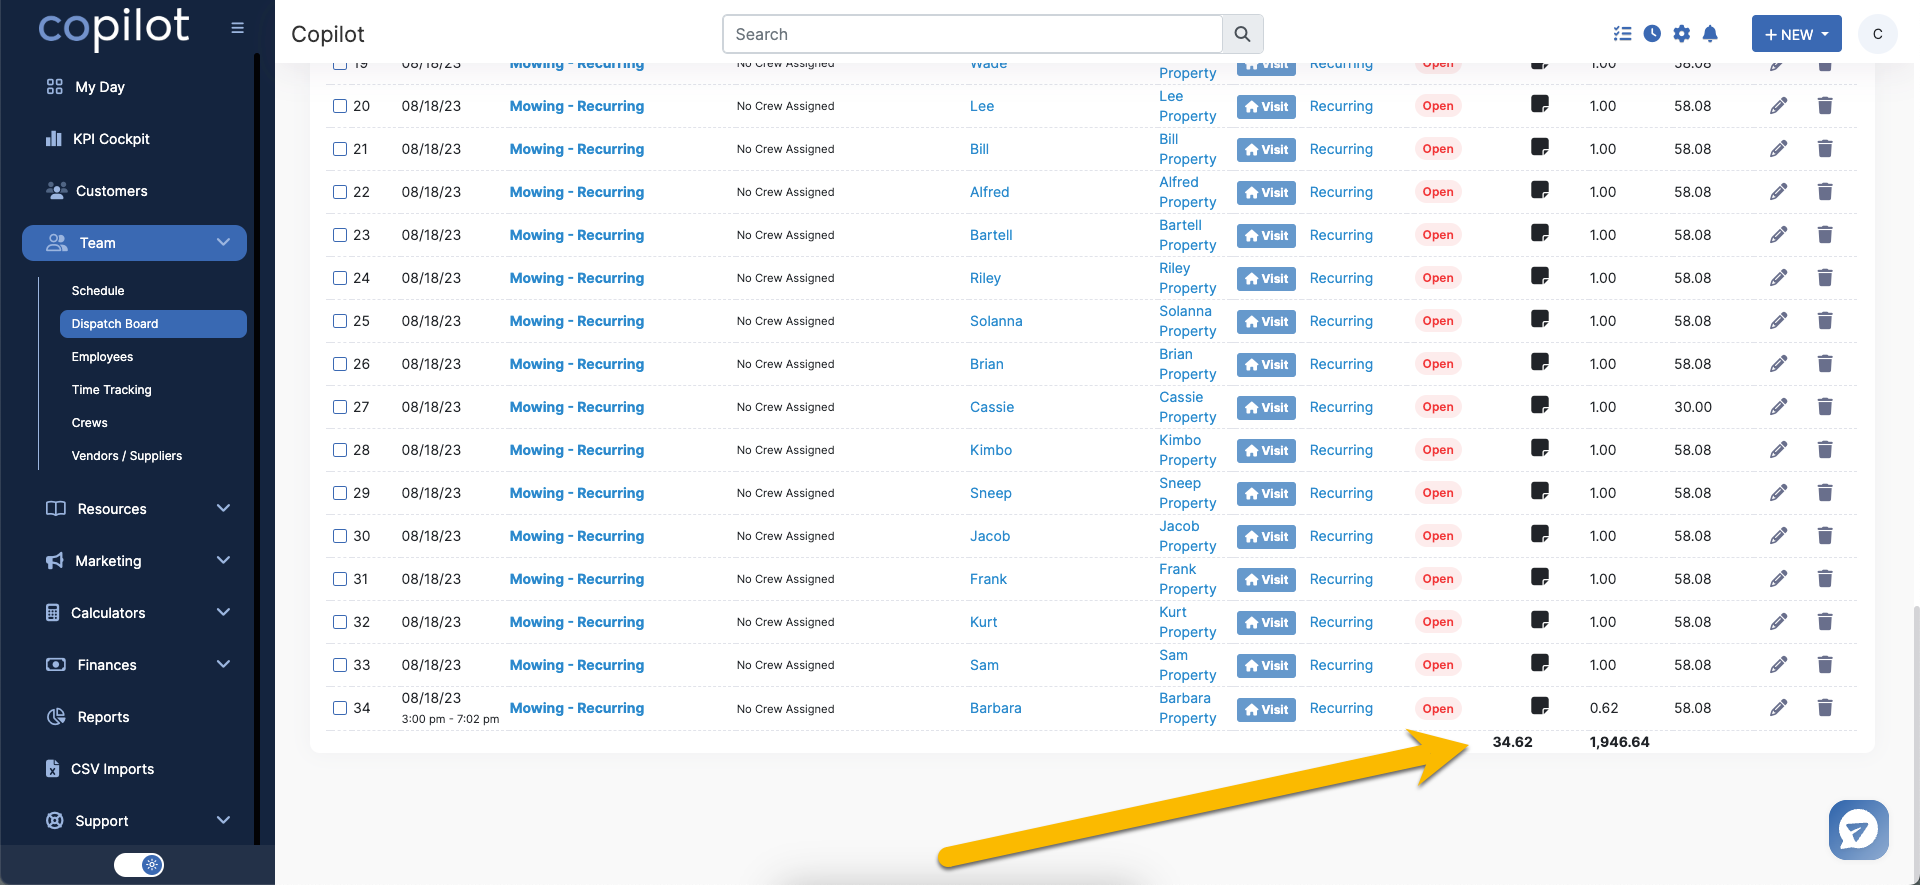
Task: Open the note icon for Riley row
Action: click(x=1540, y=276)
